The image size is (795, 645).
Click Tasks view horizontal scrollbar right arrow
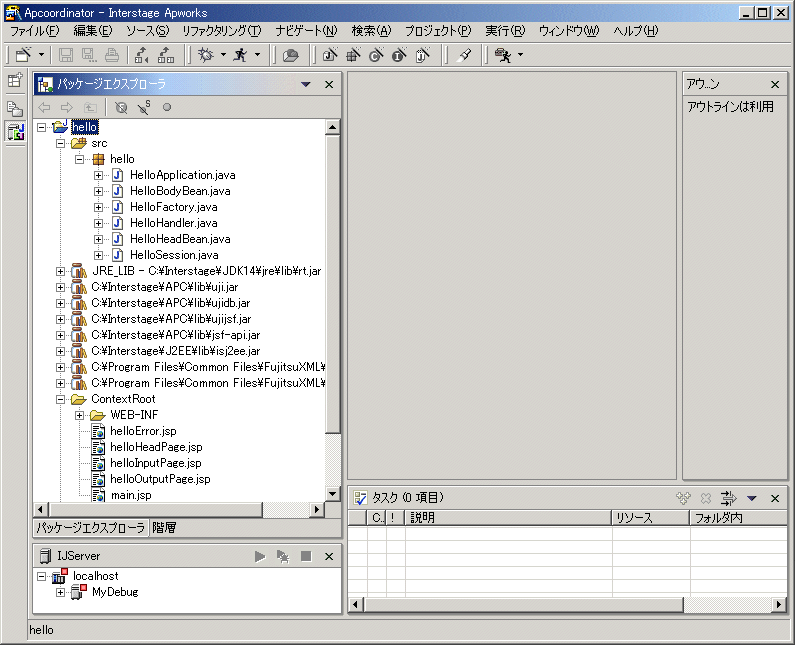click(x=780, y=604)
